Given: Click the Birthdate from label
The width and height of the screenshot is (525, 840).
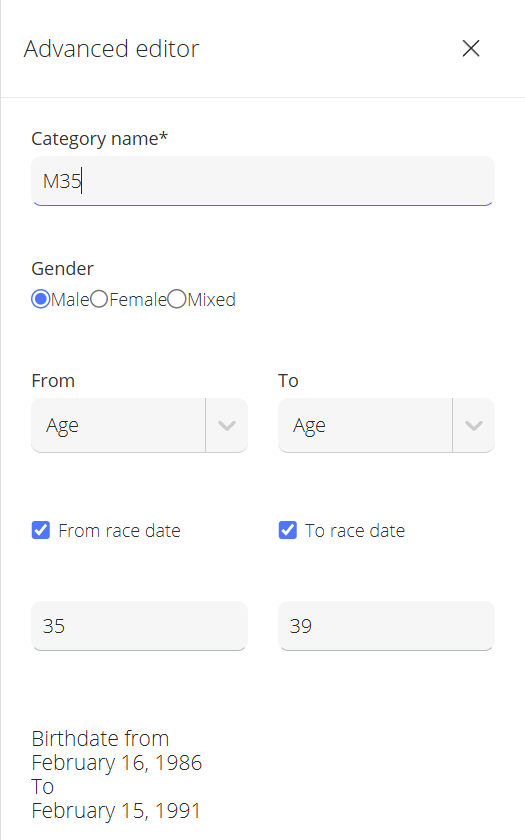Looking at the screenshot, I should (100, 738).
